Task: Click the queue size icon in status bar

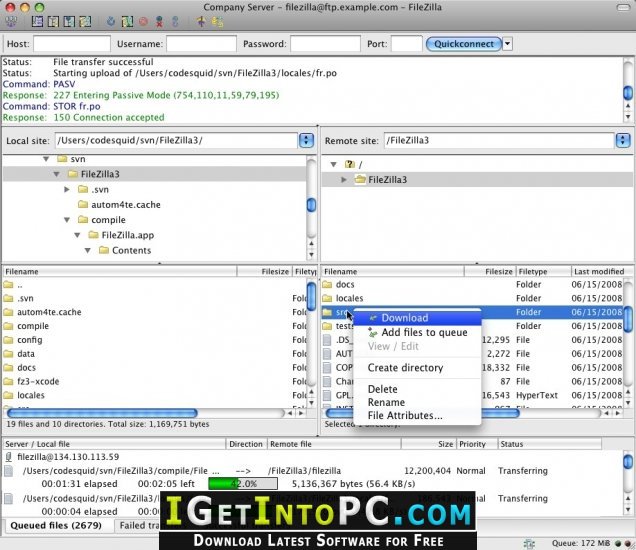Action: point(529,544)
